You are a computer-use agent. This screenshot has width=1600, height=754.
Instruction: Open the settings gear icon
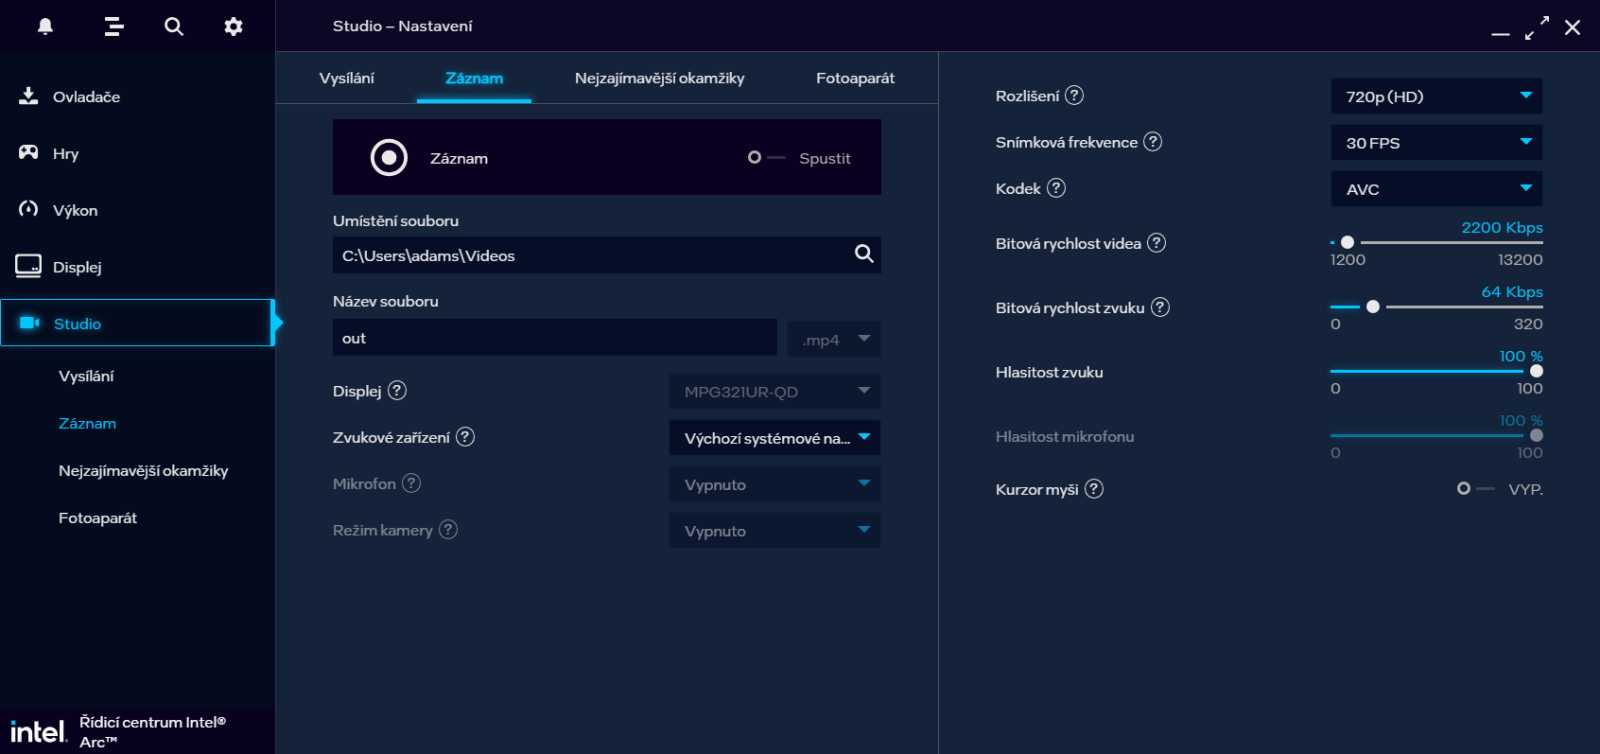(x=233, y=26)
